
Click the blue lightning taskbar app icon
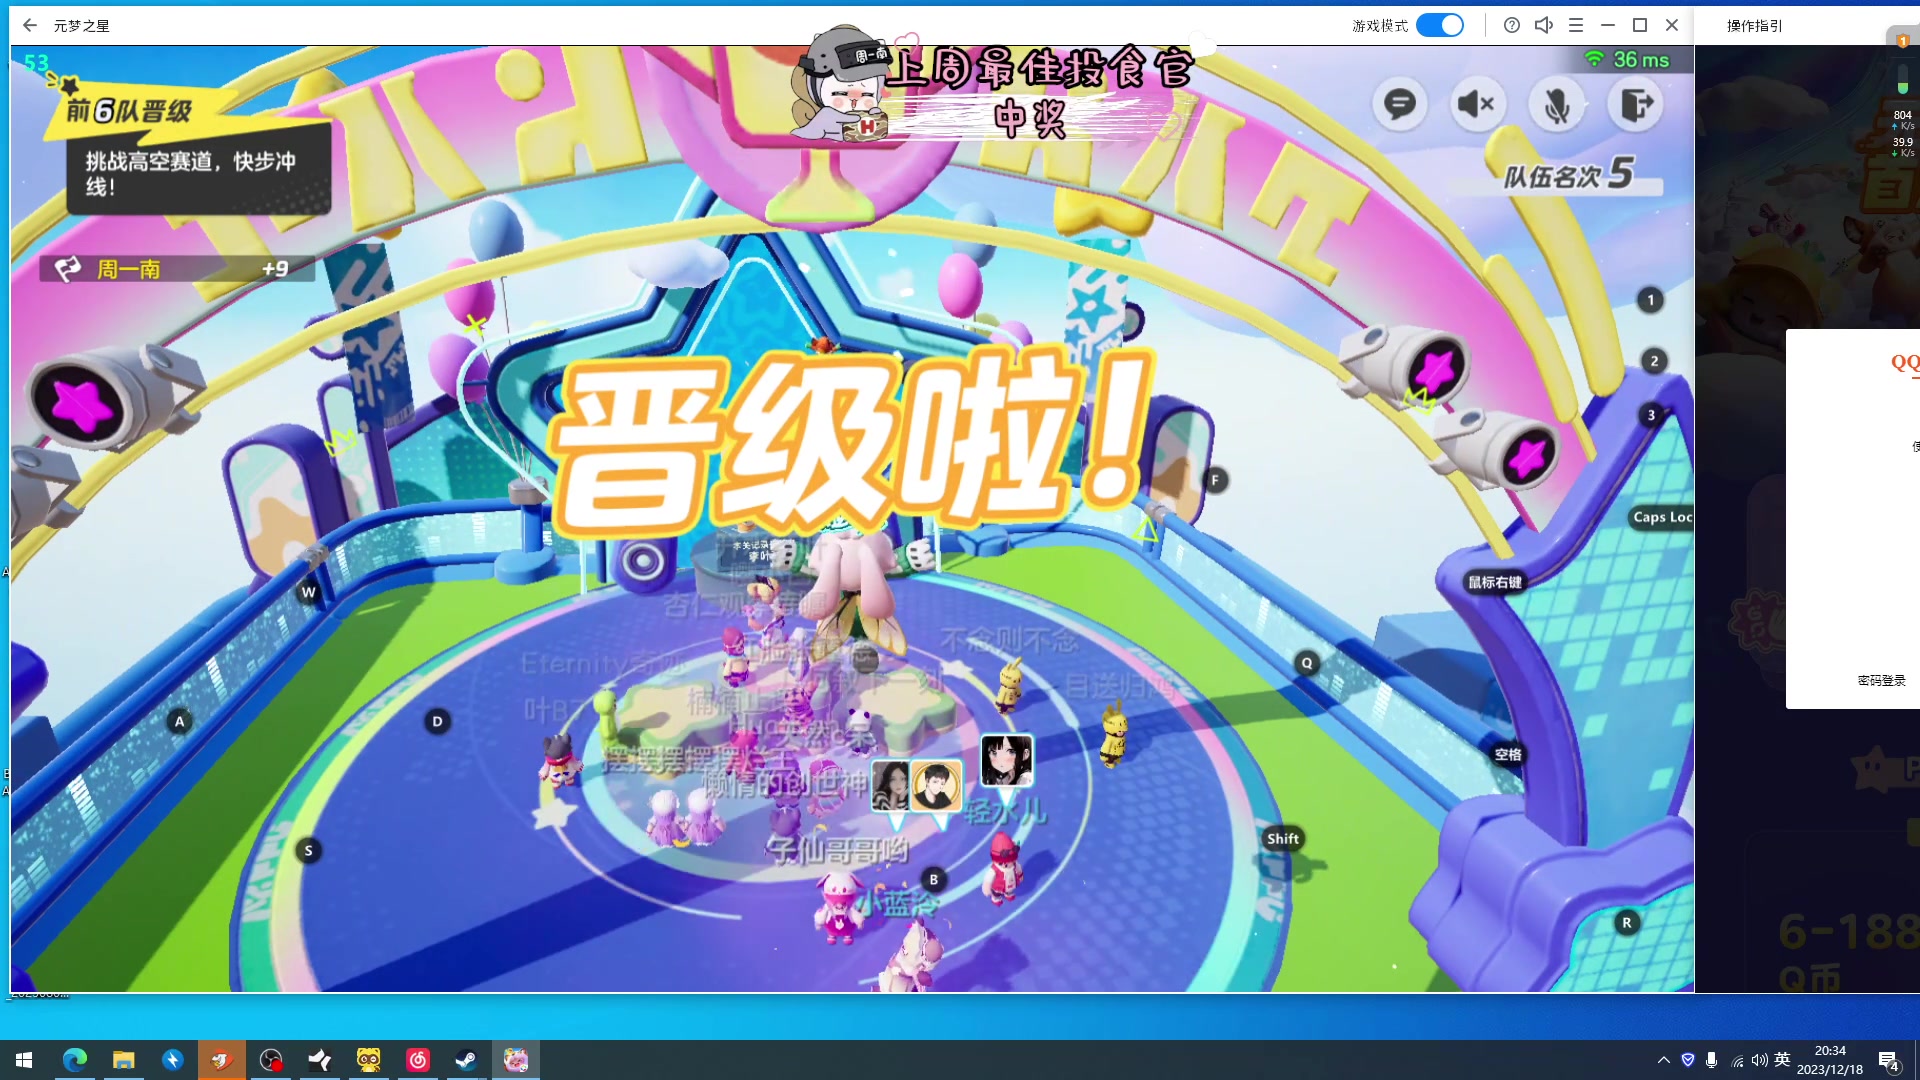(x=173, y=1060)
